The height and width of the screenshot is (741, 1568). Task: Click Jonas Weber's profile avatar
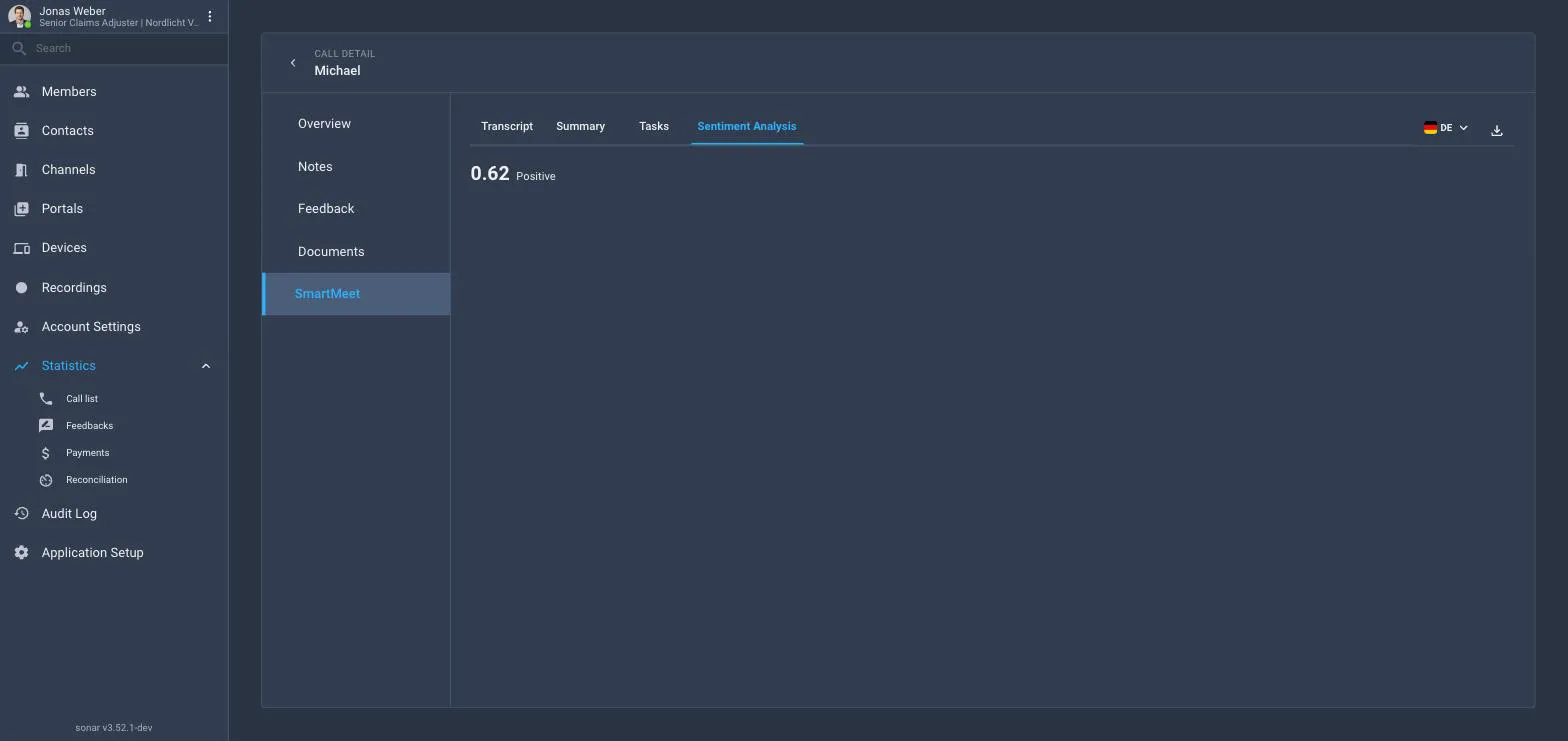point(19,17)
